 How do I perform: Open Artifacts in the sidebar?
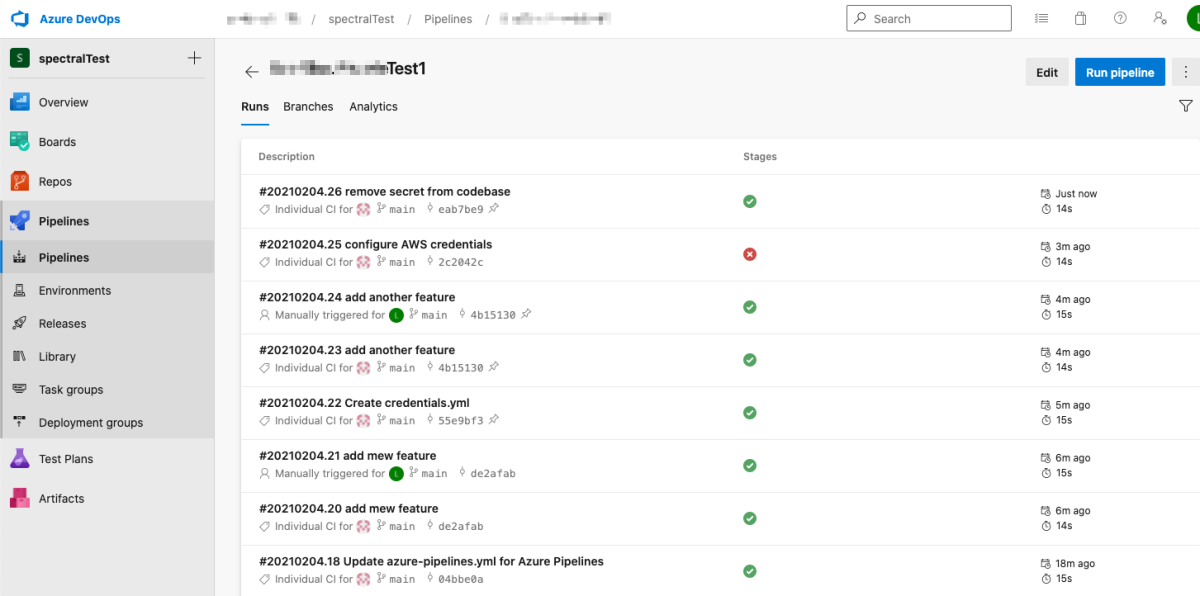[107, 499]
